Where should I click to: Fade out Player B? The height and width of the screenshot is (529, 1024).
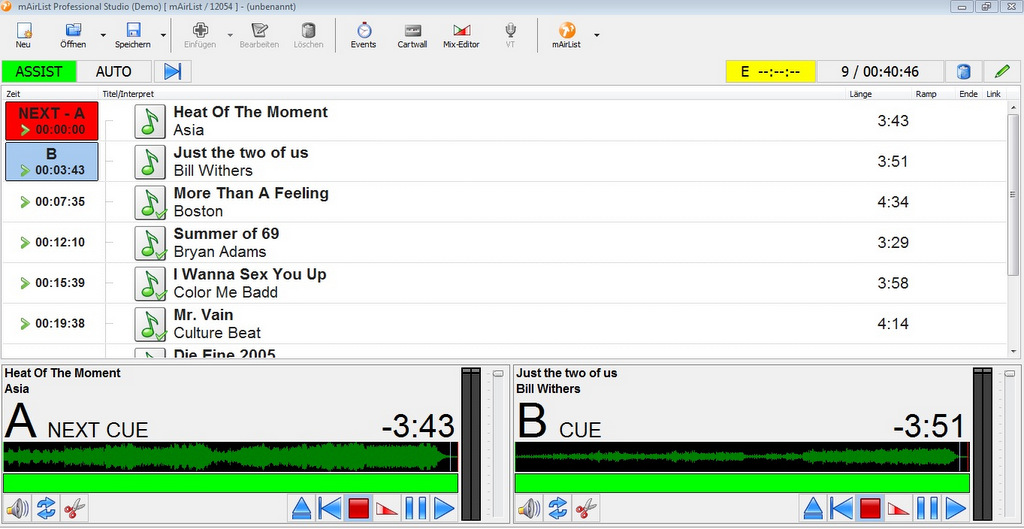pos(899,507)
